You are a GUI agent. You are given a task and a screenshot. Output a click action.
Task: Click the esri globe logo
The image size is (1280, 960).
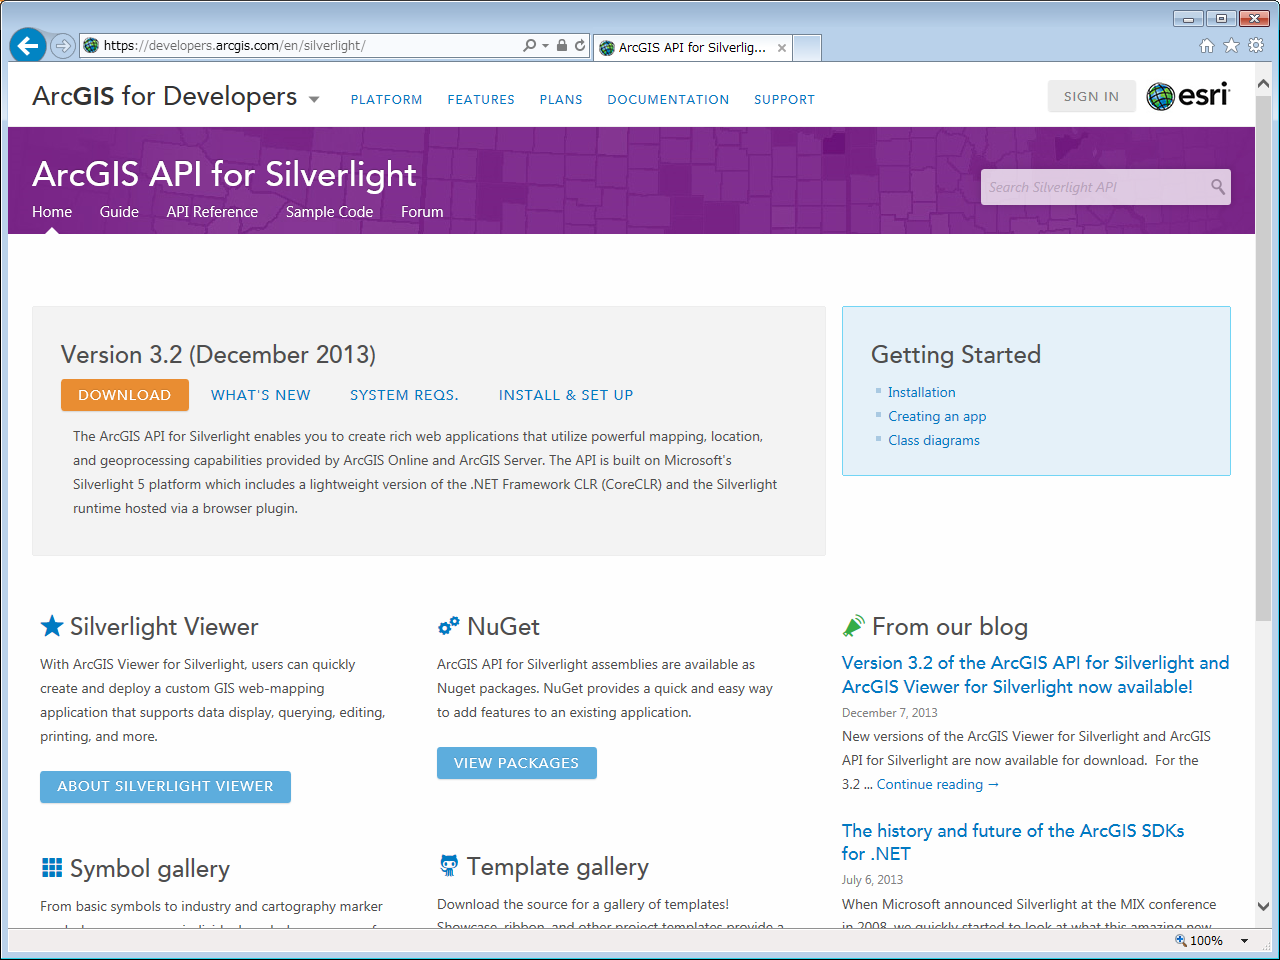coord(1160,96)
